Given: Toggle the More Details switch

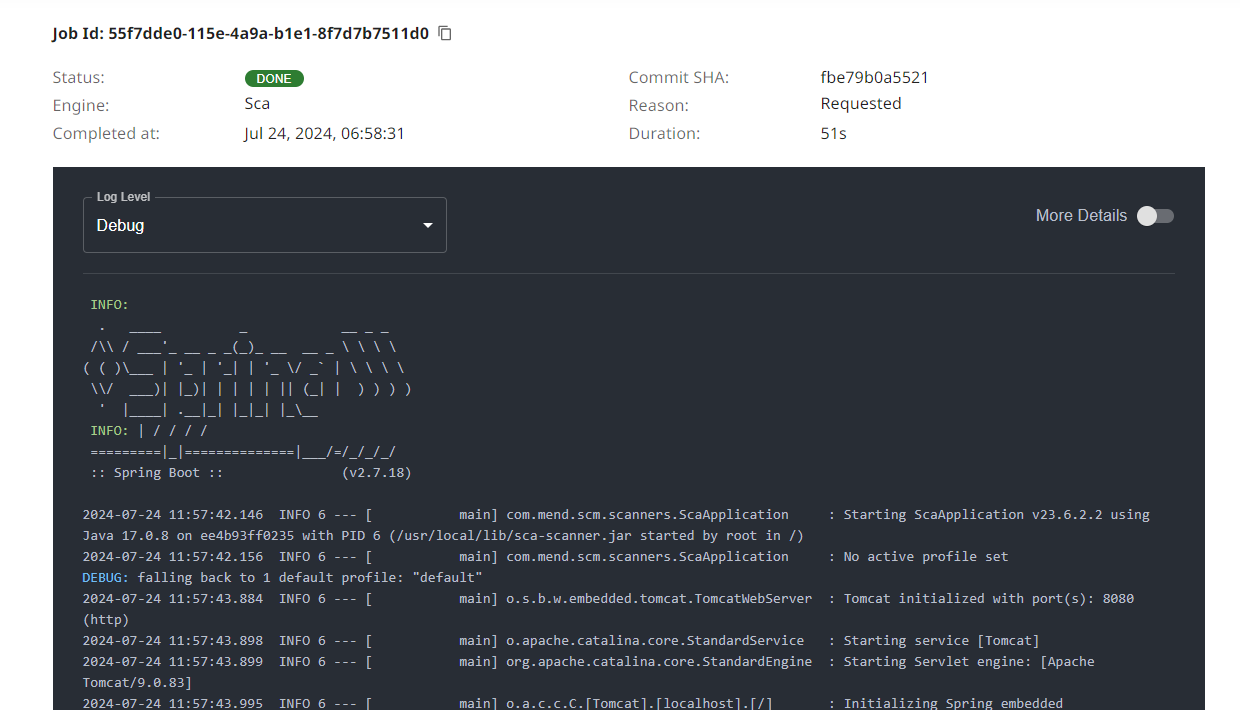Looking at the screenshot, I should (1155, 216).
